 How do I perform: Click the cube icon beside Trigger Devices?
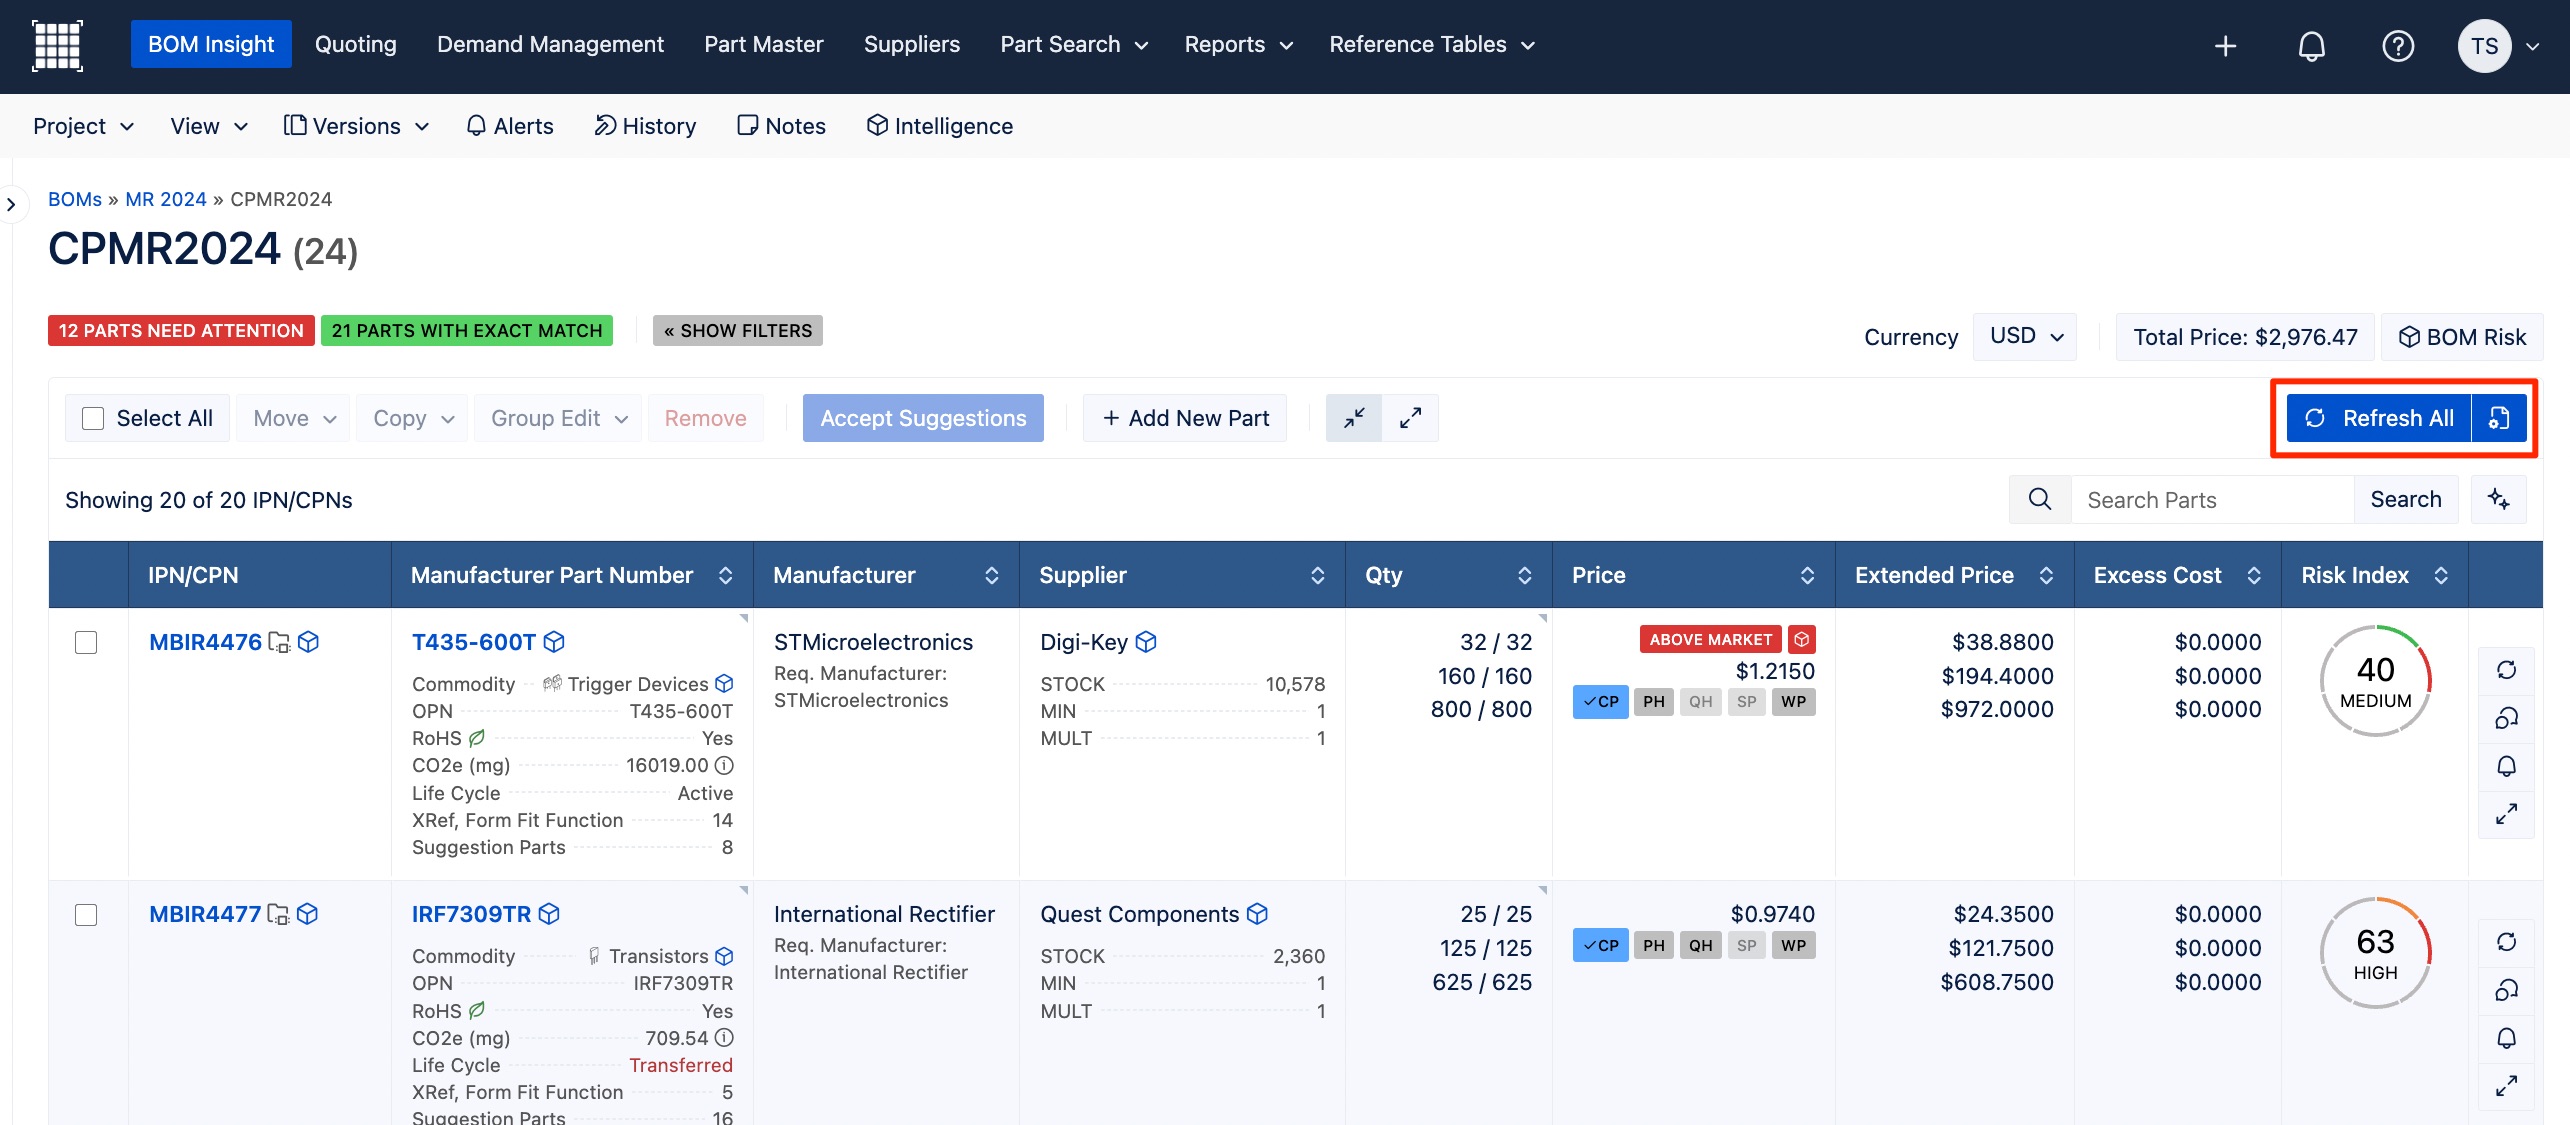(724, 684)
